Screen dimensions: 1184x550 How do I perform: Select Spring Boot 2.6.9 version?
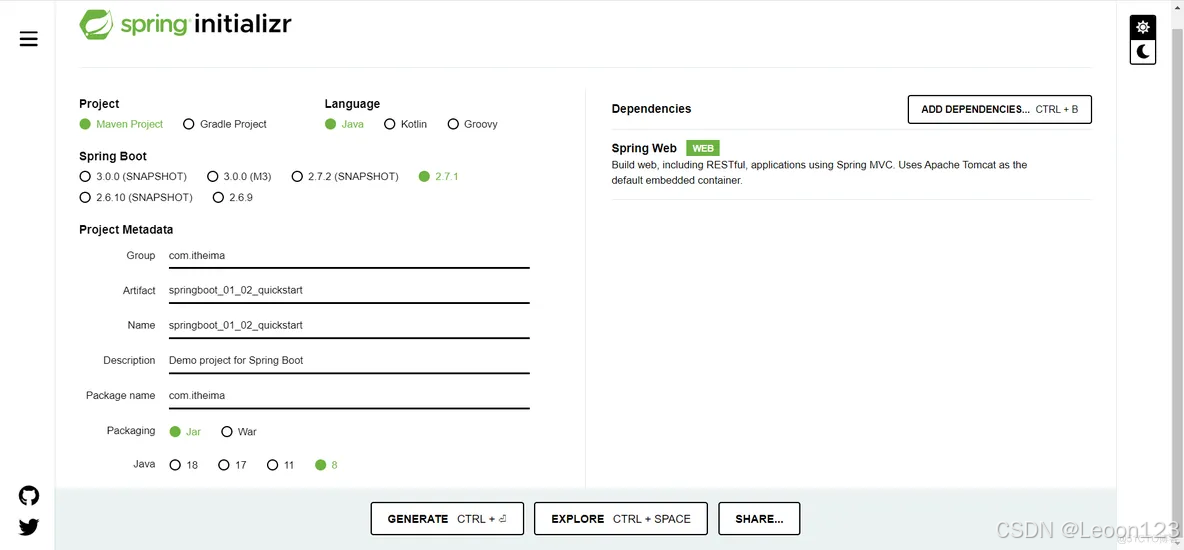coord(233,197)
